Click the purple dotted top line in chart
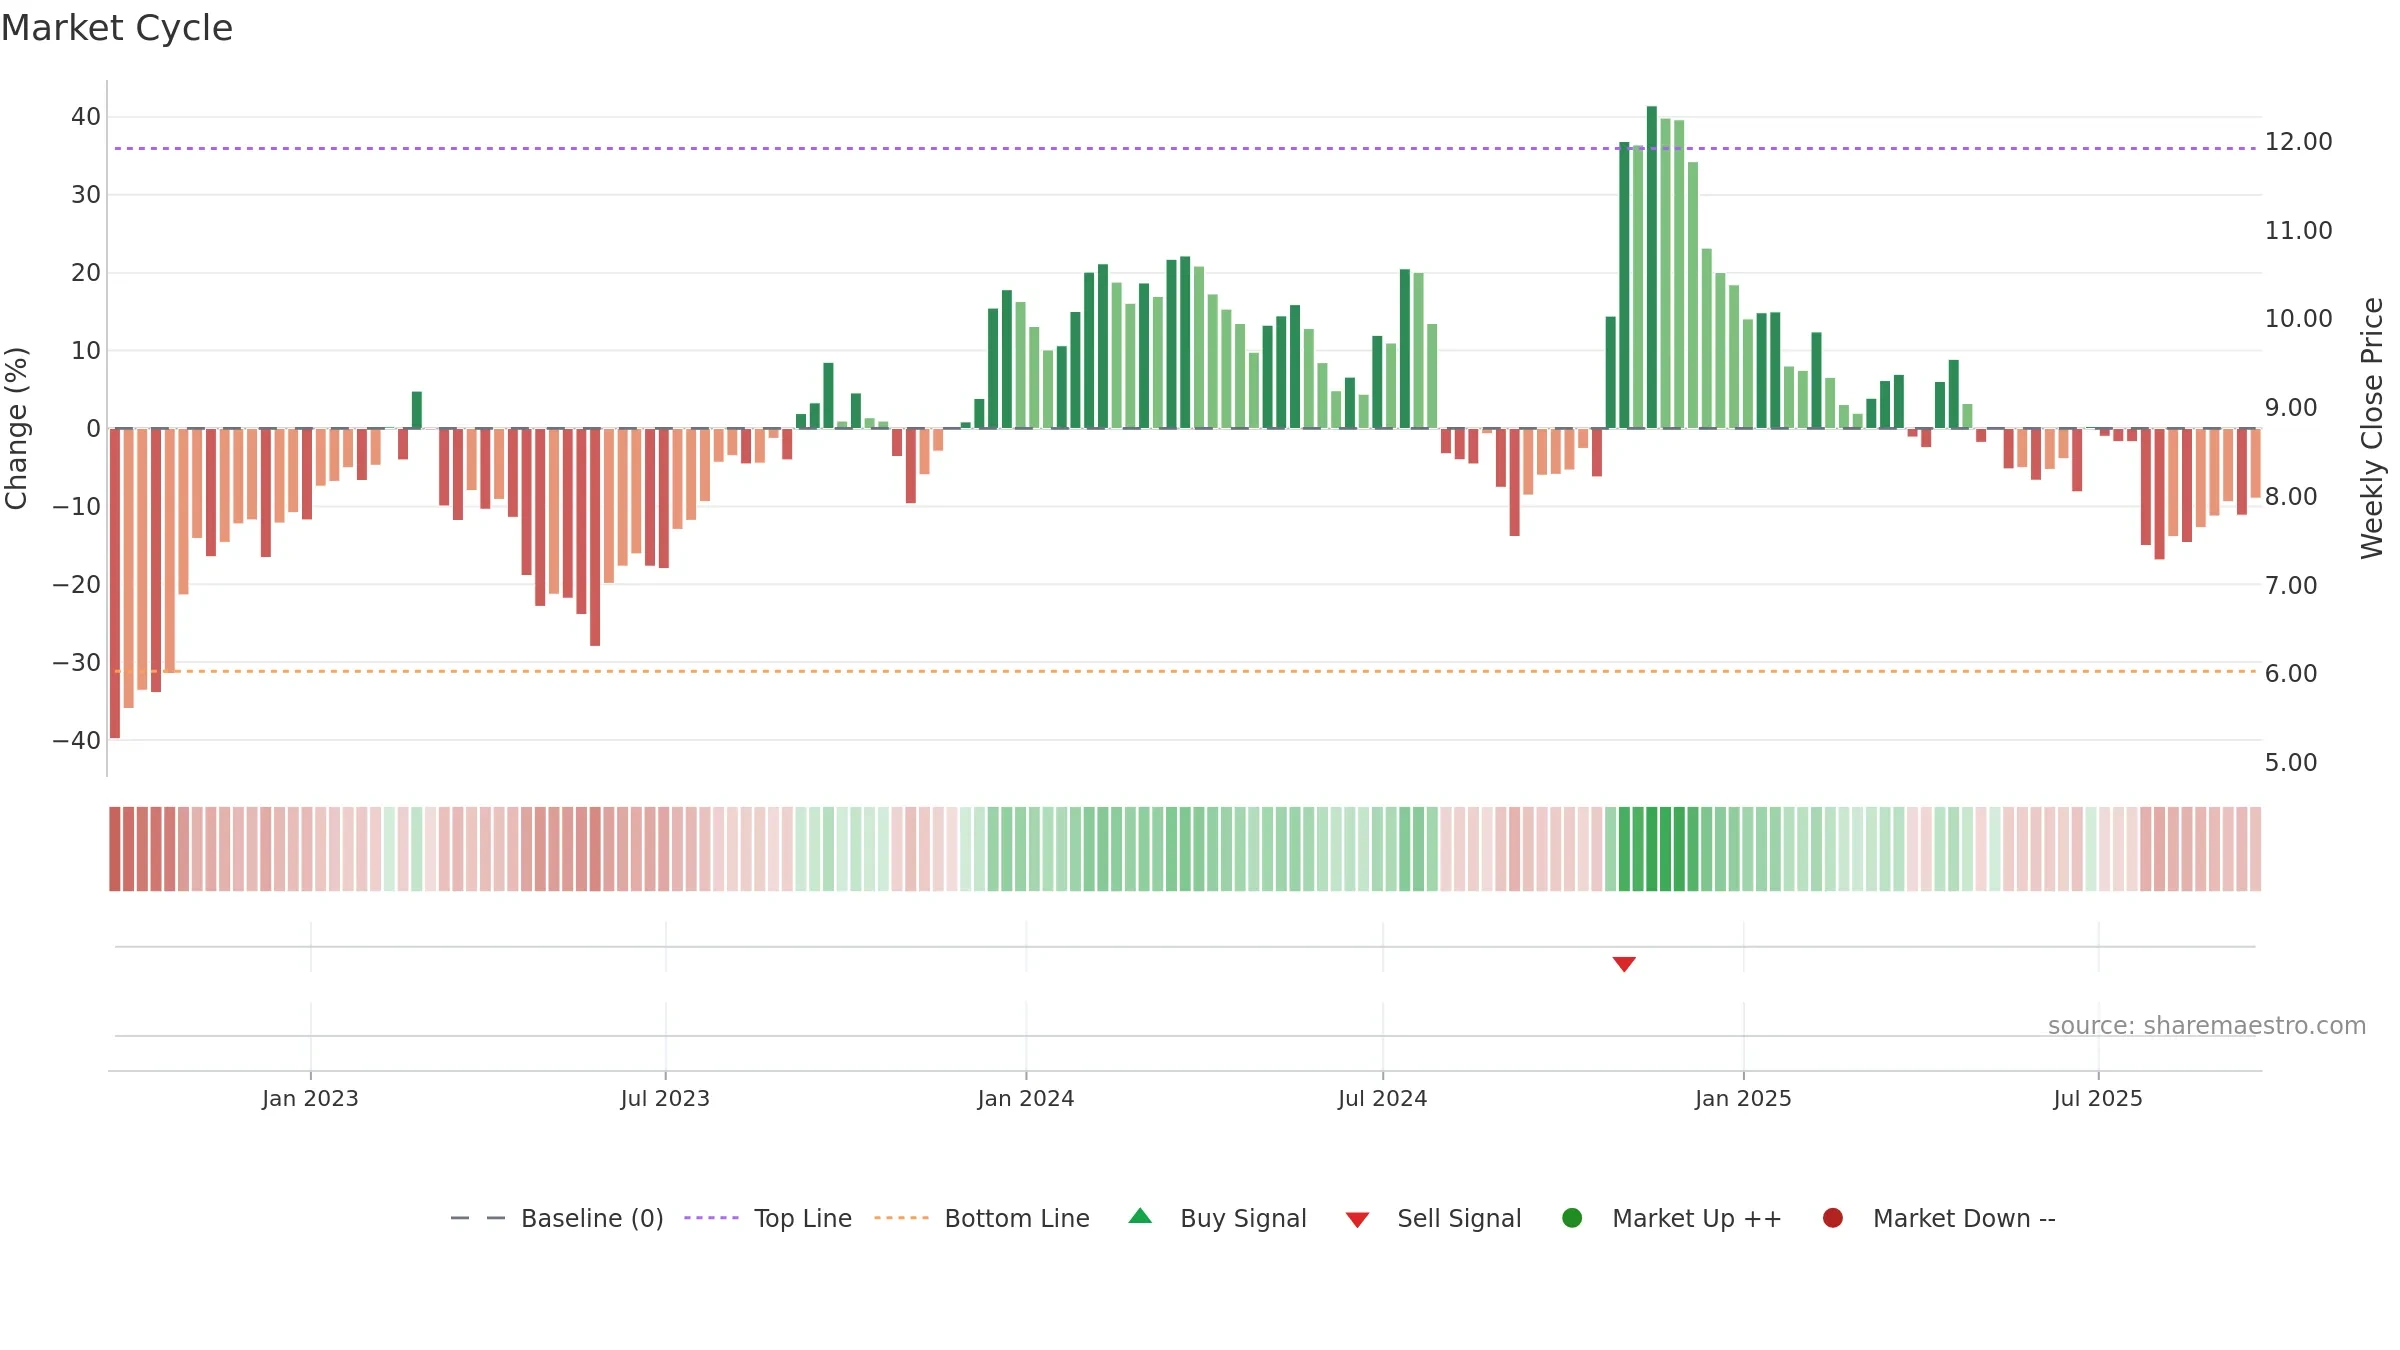 pos(1185,148)
